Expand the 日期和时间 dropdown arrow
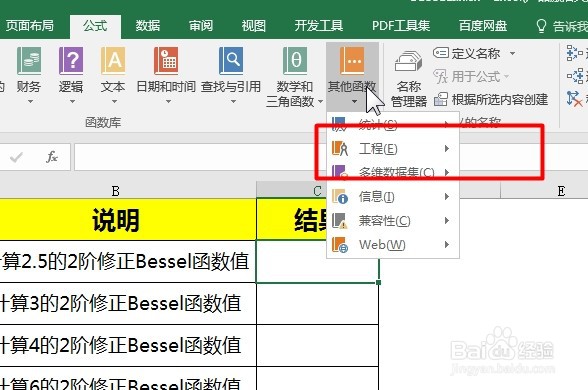 click(168, 101)
